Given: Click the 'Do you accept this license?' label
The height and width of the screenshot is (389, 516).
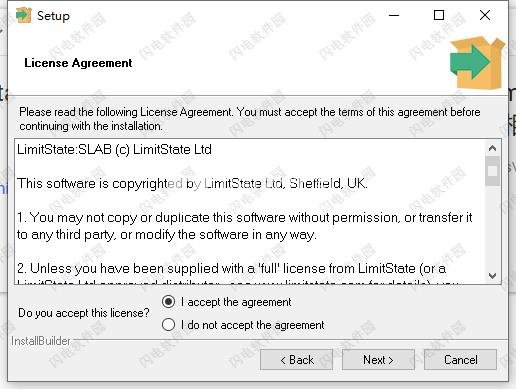Looking at the screenshot, I should 84,313.
